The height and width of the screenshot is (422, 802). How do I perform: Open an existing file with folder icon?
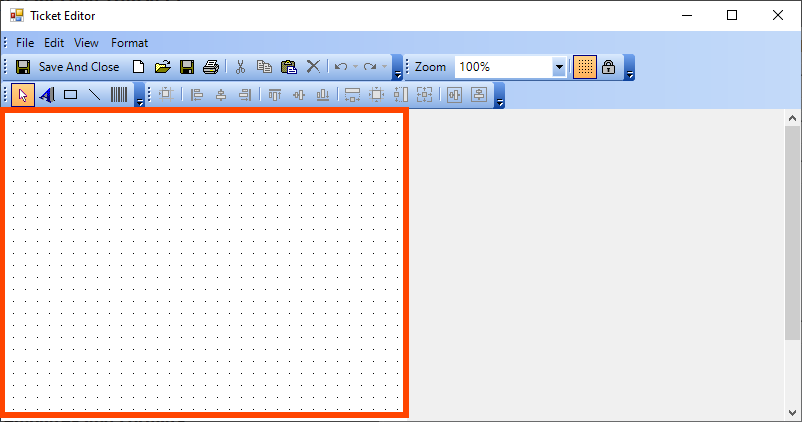(162, 67)
